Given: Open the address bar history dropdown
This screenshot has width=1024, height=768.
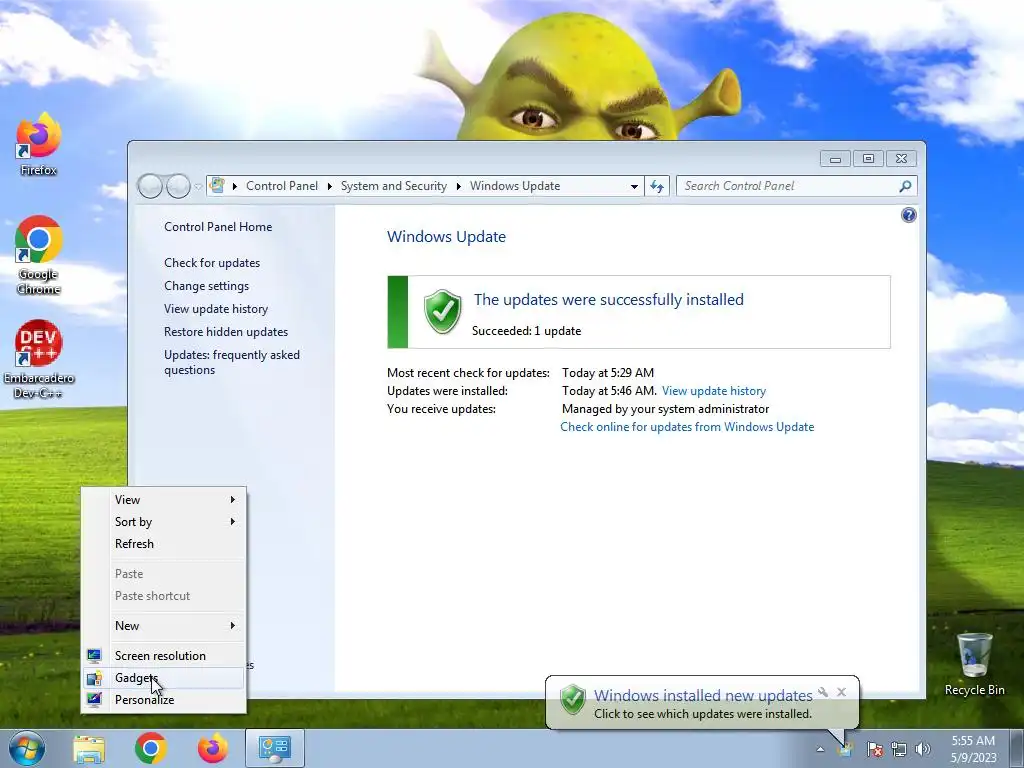Looking at the screenshot, I should pos(634,186).
